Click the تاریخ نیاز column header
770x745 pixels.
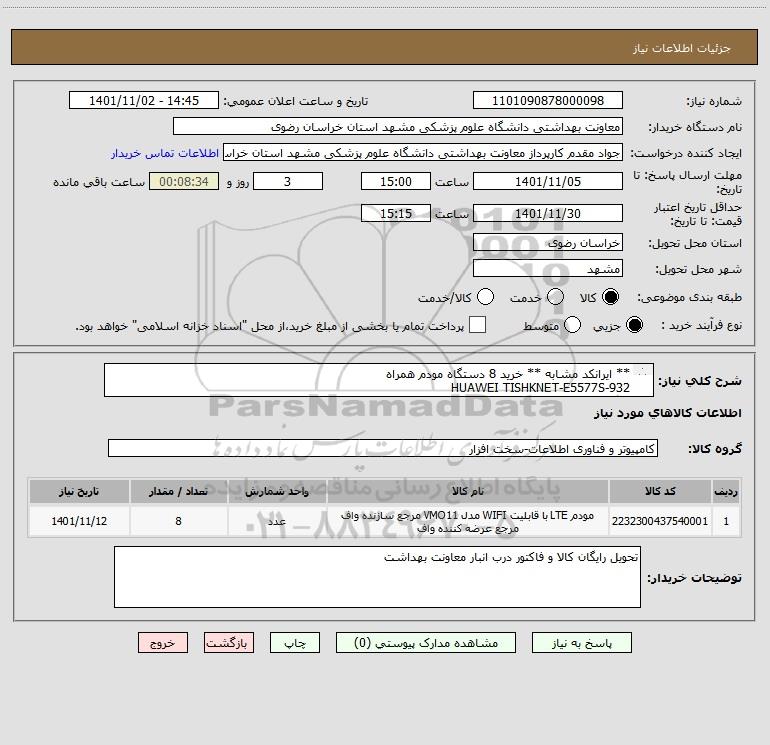(79, 492)
